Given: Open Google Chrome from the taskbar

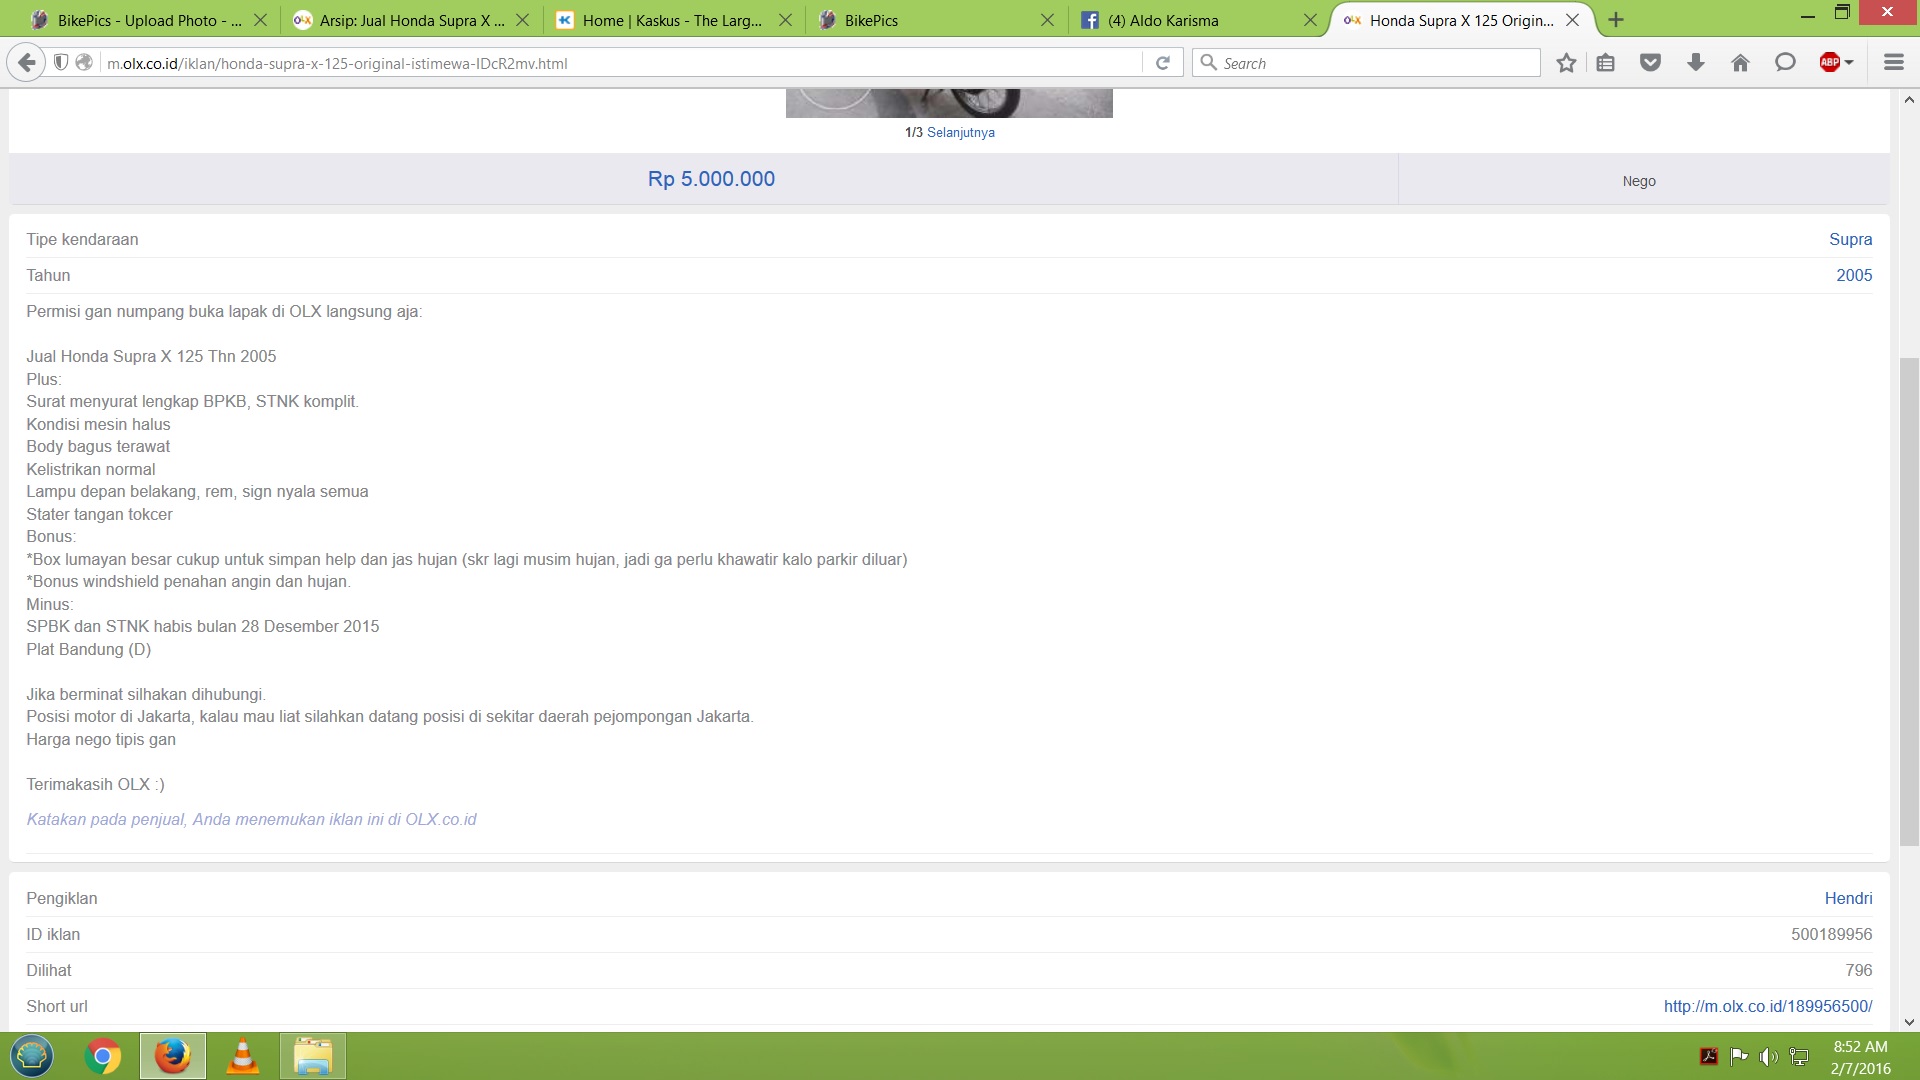Looking at the screenshot, I should click(102, 1056).
